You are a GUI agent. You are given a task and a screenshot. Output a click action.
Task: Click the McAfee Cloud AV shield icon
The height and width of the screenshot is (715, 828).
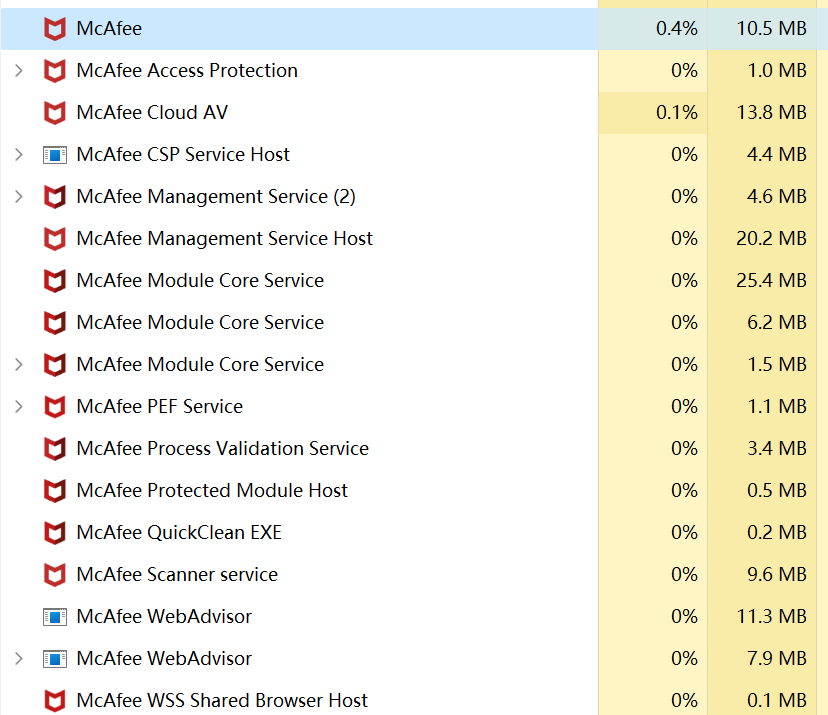[x=55, y=113]
